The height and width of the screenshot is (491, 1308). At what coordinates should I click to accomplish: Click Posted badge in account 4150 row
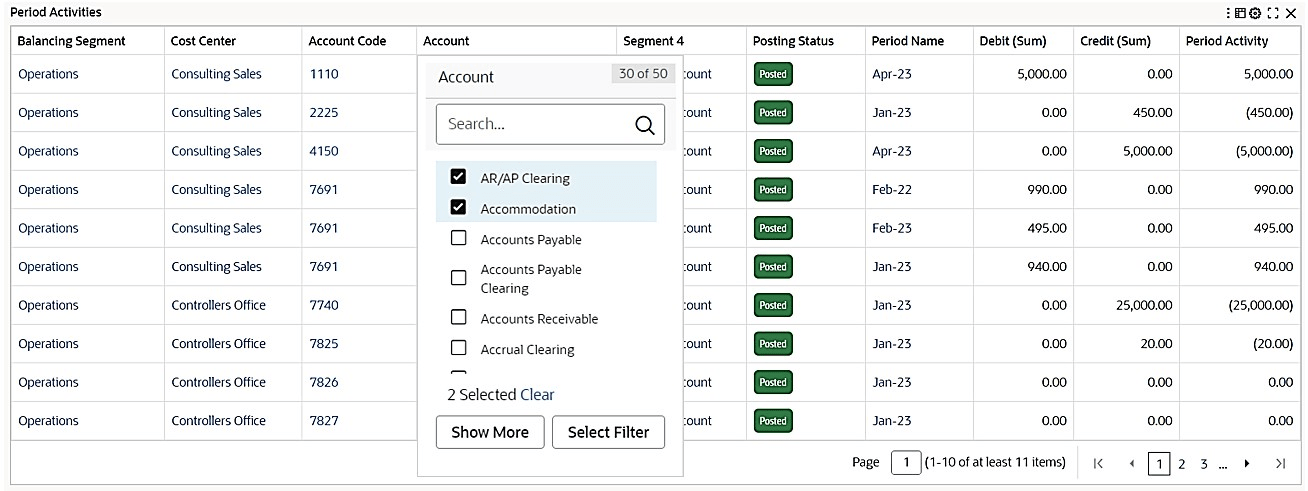click(x=773, y=151)
